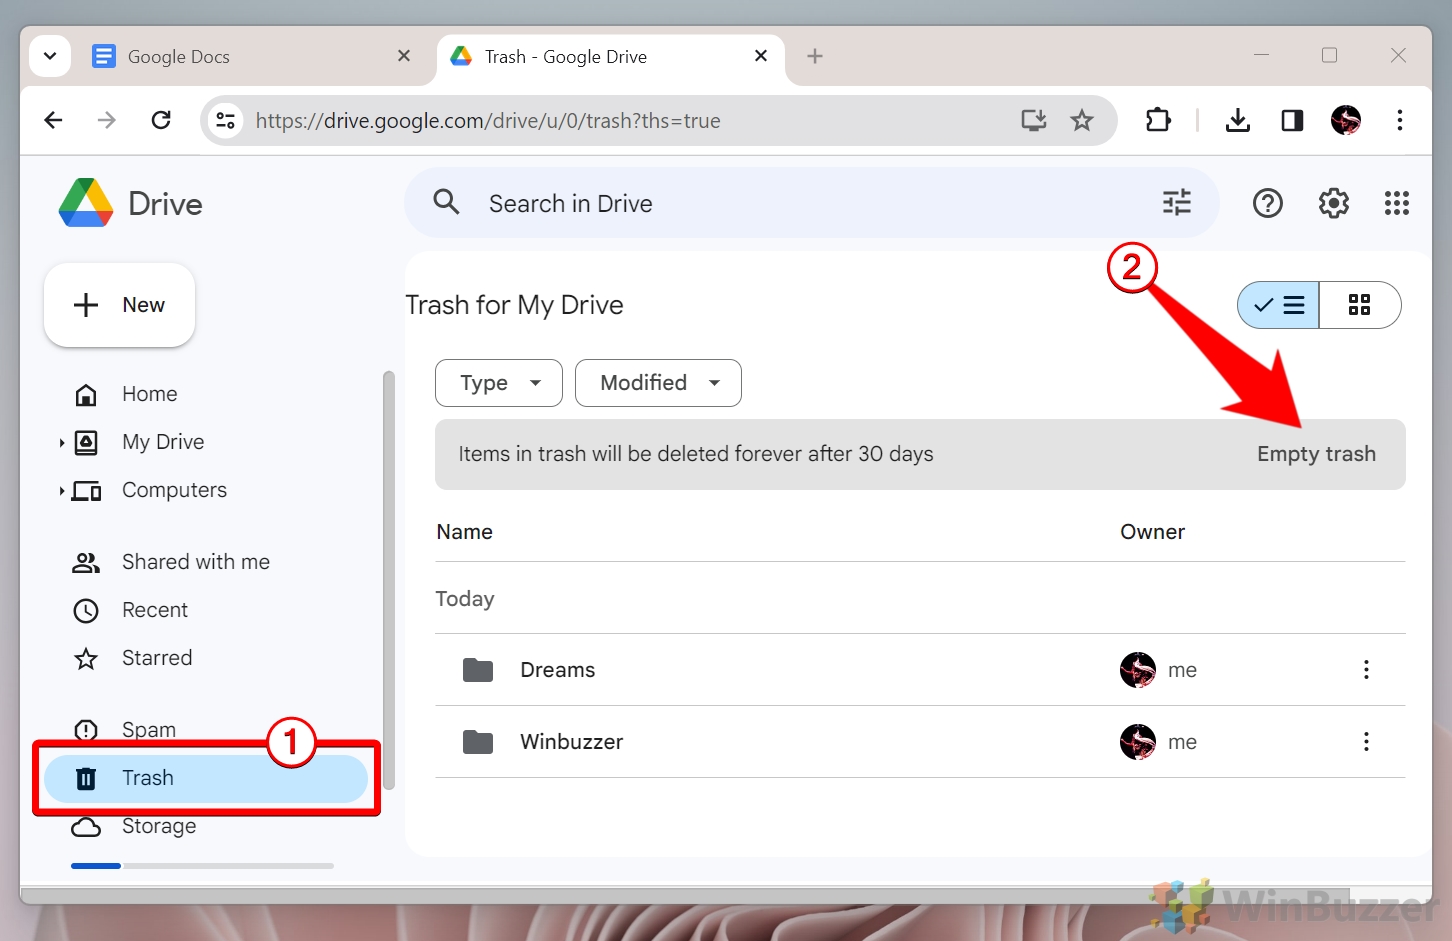
Task: Open Drive settings gear
Action: (x=1333, y=204)
